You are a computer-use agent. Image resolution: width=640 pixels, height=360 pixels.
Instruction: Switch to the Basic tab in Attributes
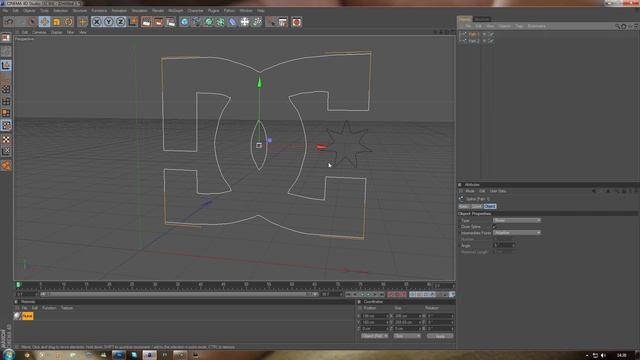[x=464, y=207]
